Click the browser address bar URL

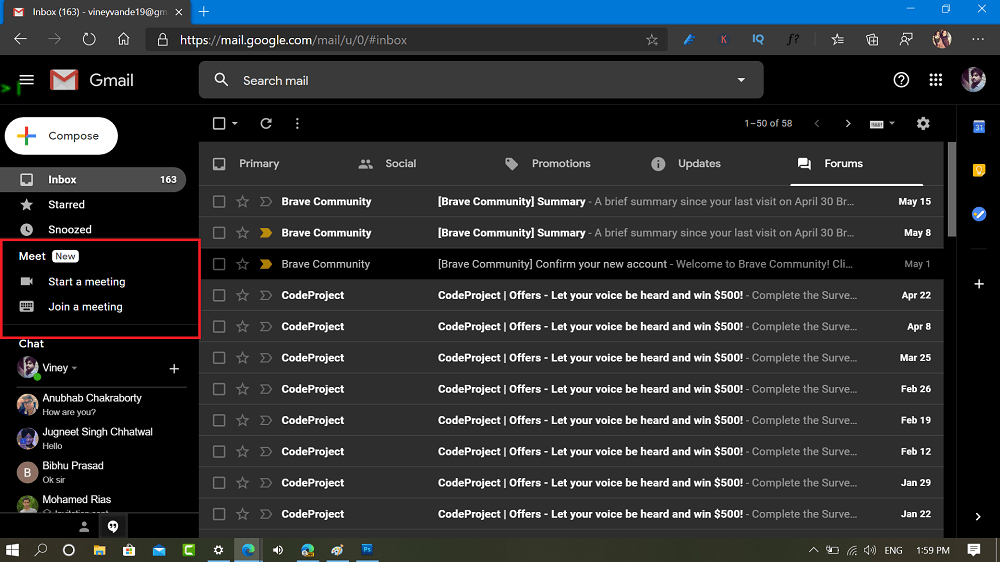pos(293,40)
